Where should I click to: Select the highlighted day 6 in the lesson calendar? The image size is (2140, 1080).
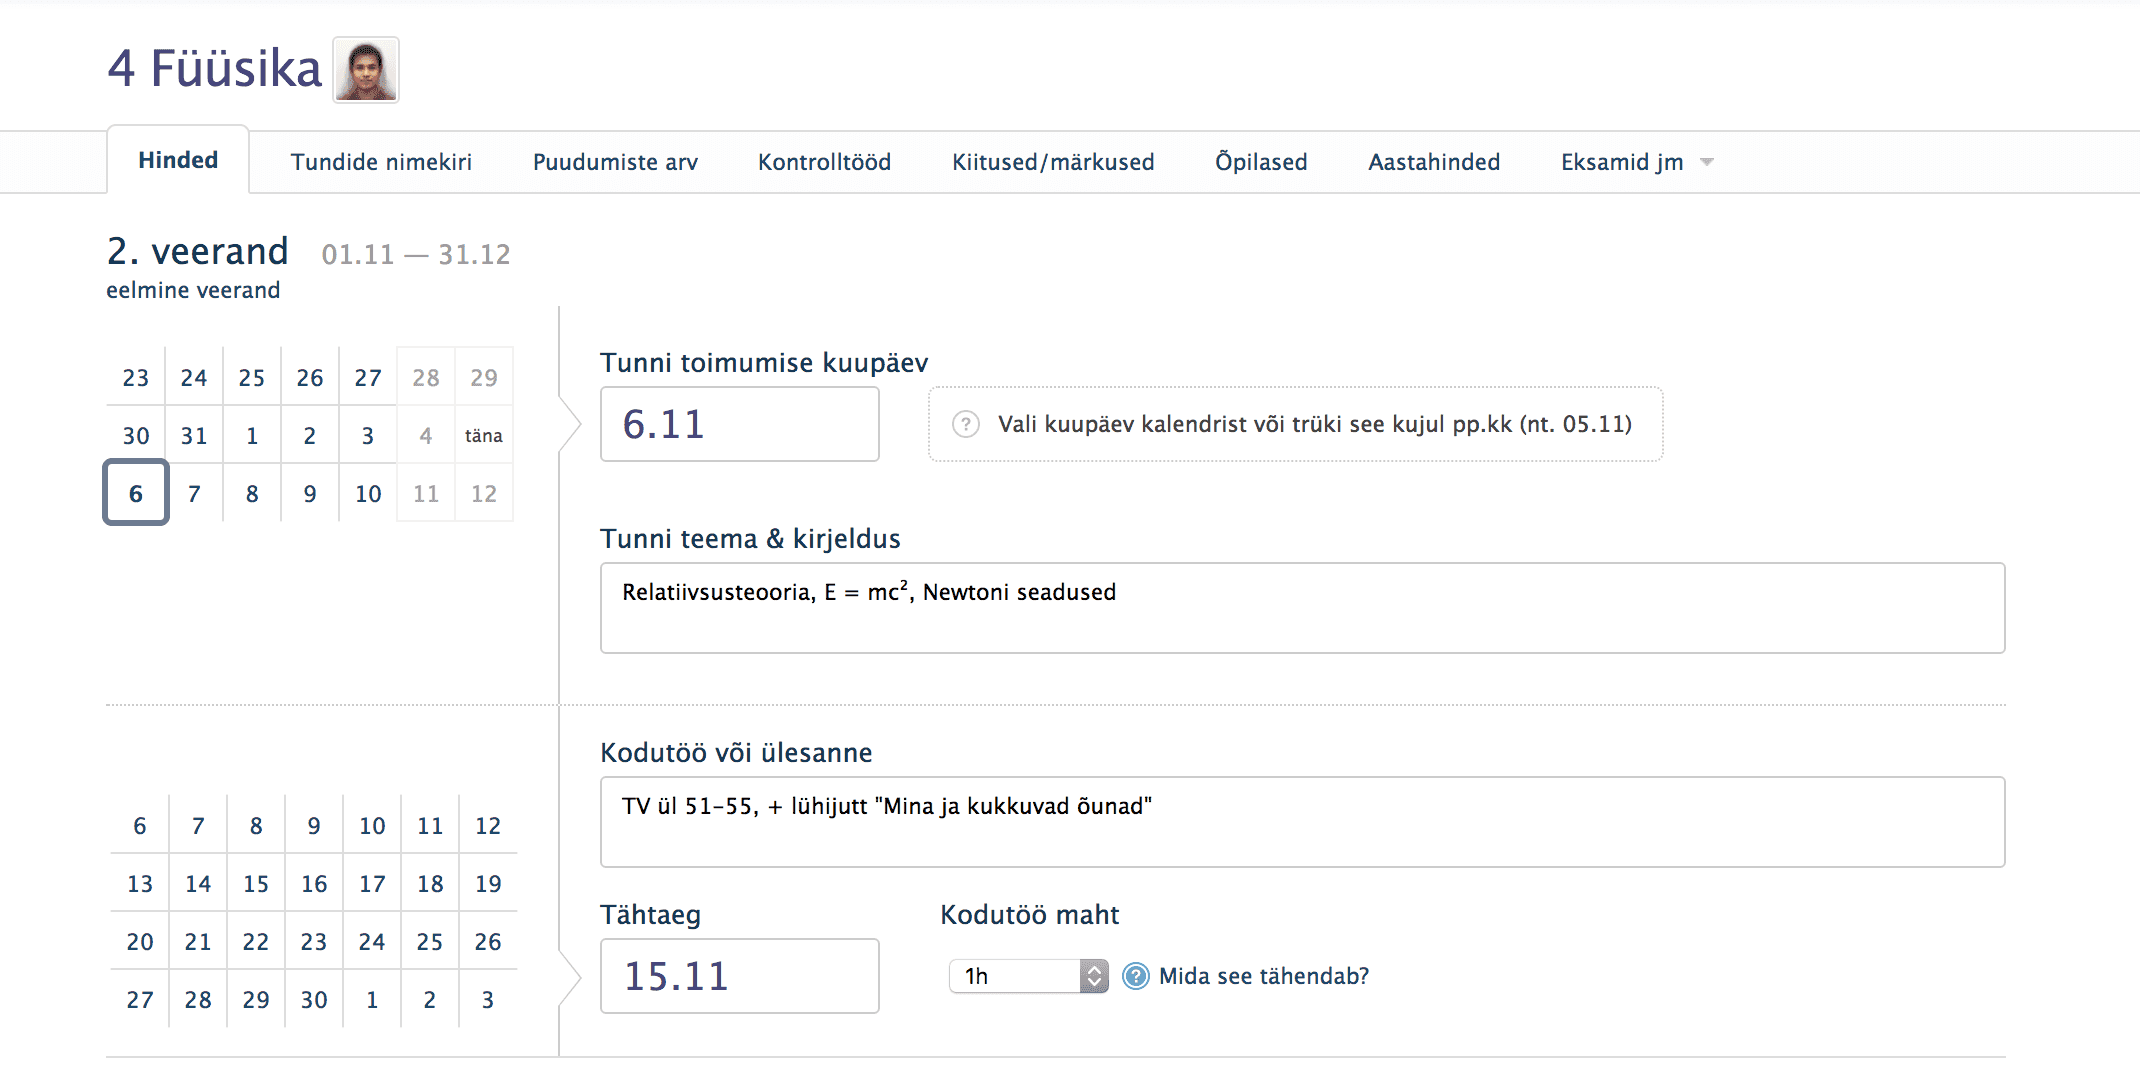[136, 493]
